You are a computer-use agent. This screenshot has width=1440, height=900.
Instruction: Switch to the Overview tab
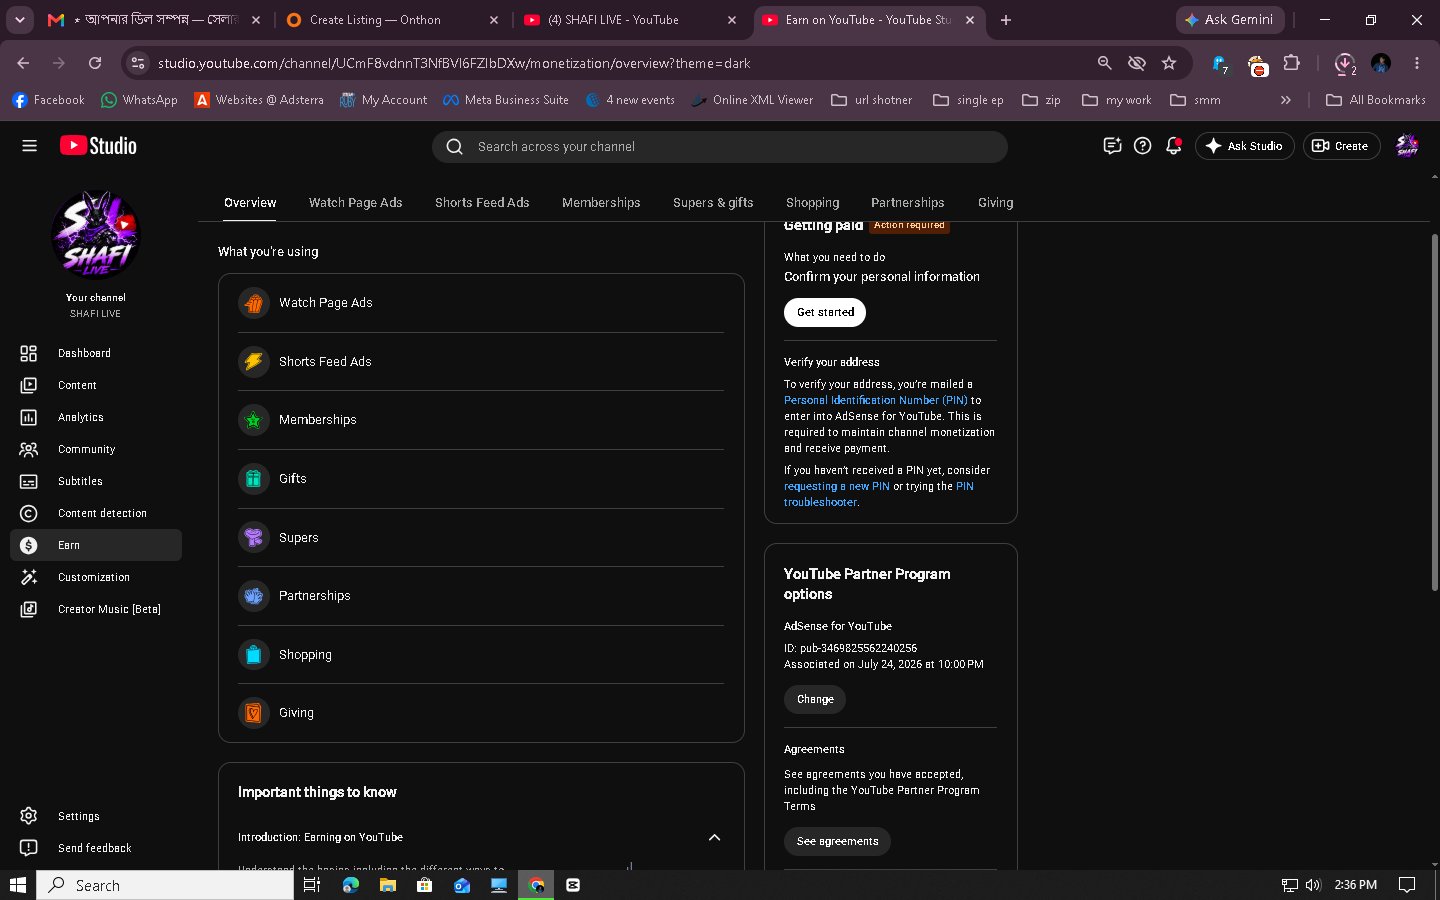pyautogui.click(x=250, y=202)
